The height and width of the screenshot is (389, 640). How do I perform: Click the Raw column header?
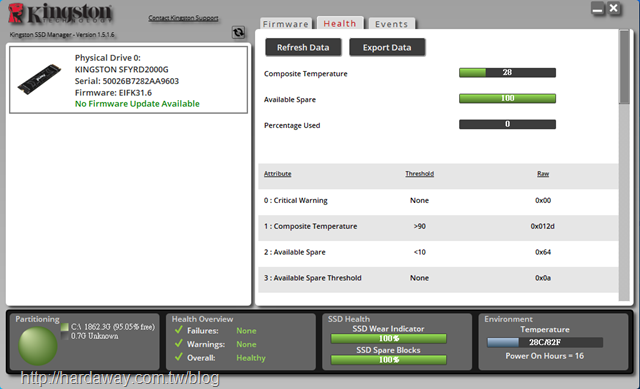click(x=543, y=173)
